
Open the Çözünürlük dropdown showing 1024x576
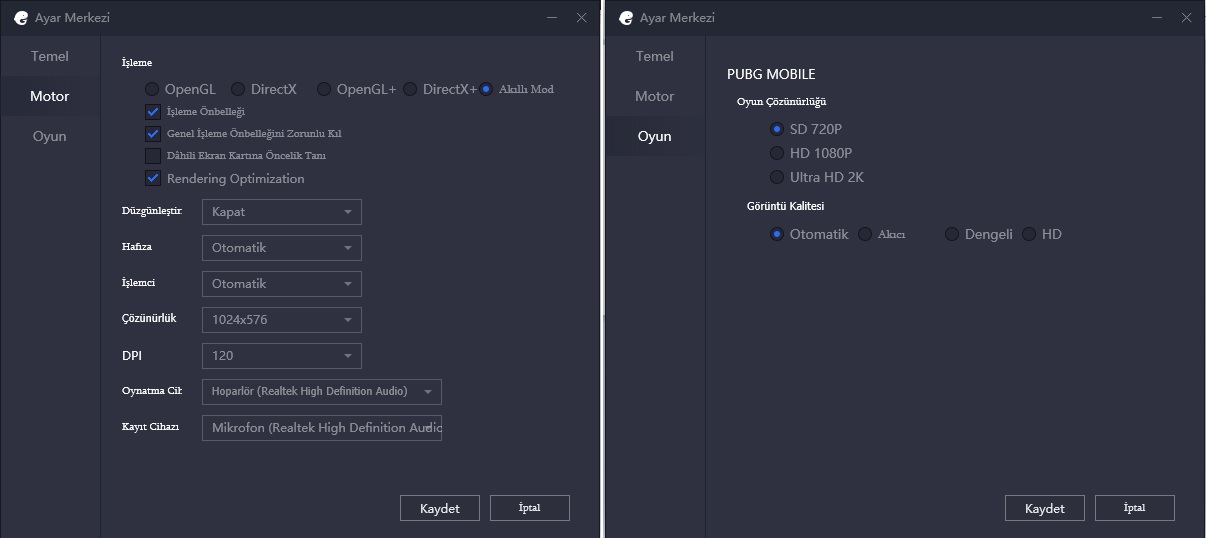(x=282, y=320)
